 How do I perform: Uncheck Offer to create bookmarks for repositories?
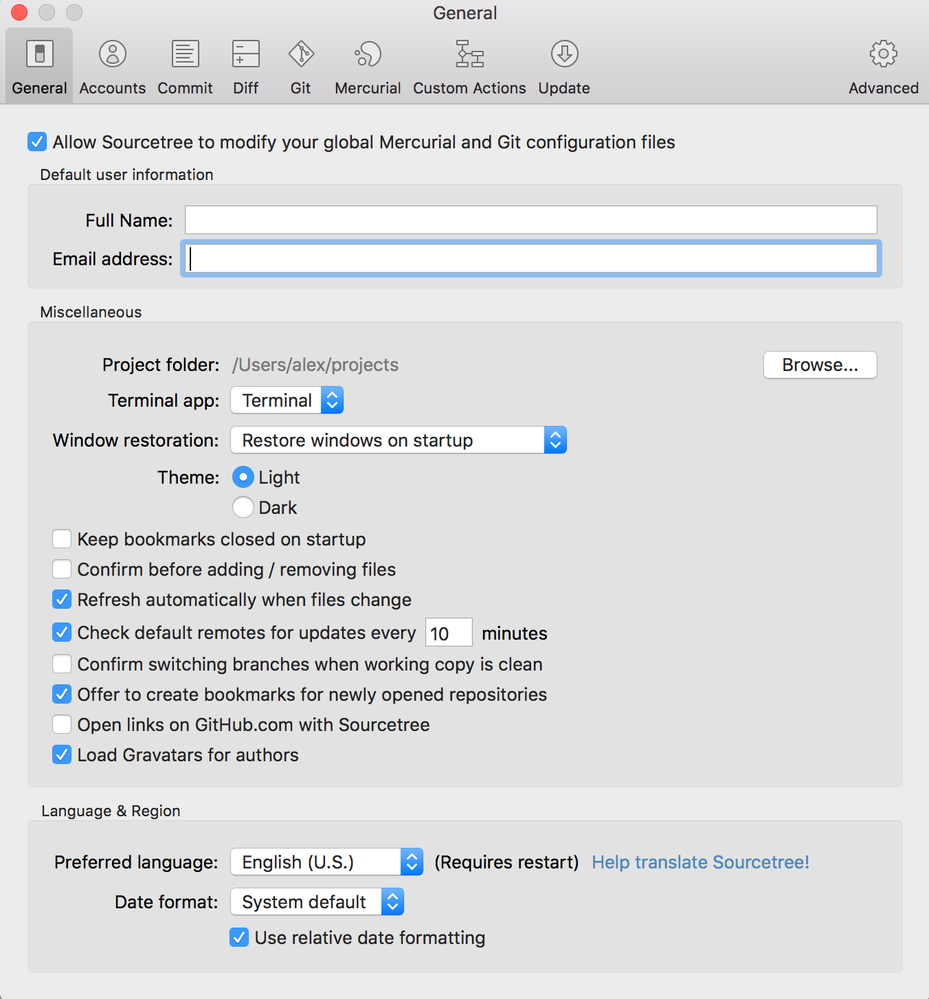[62, 694]
